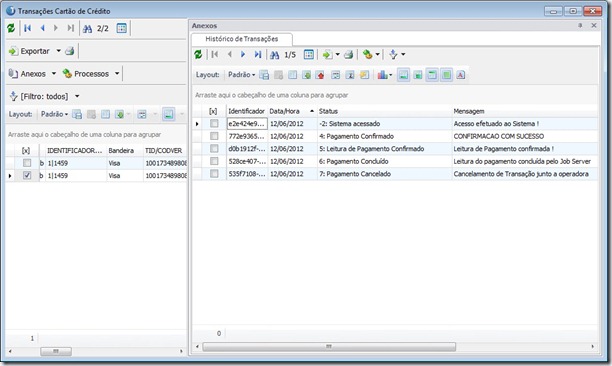Click horizontal scrollbar thumb in Histórico panel

[x=329, y=346]
